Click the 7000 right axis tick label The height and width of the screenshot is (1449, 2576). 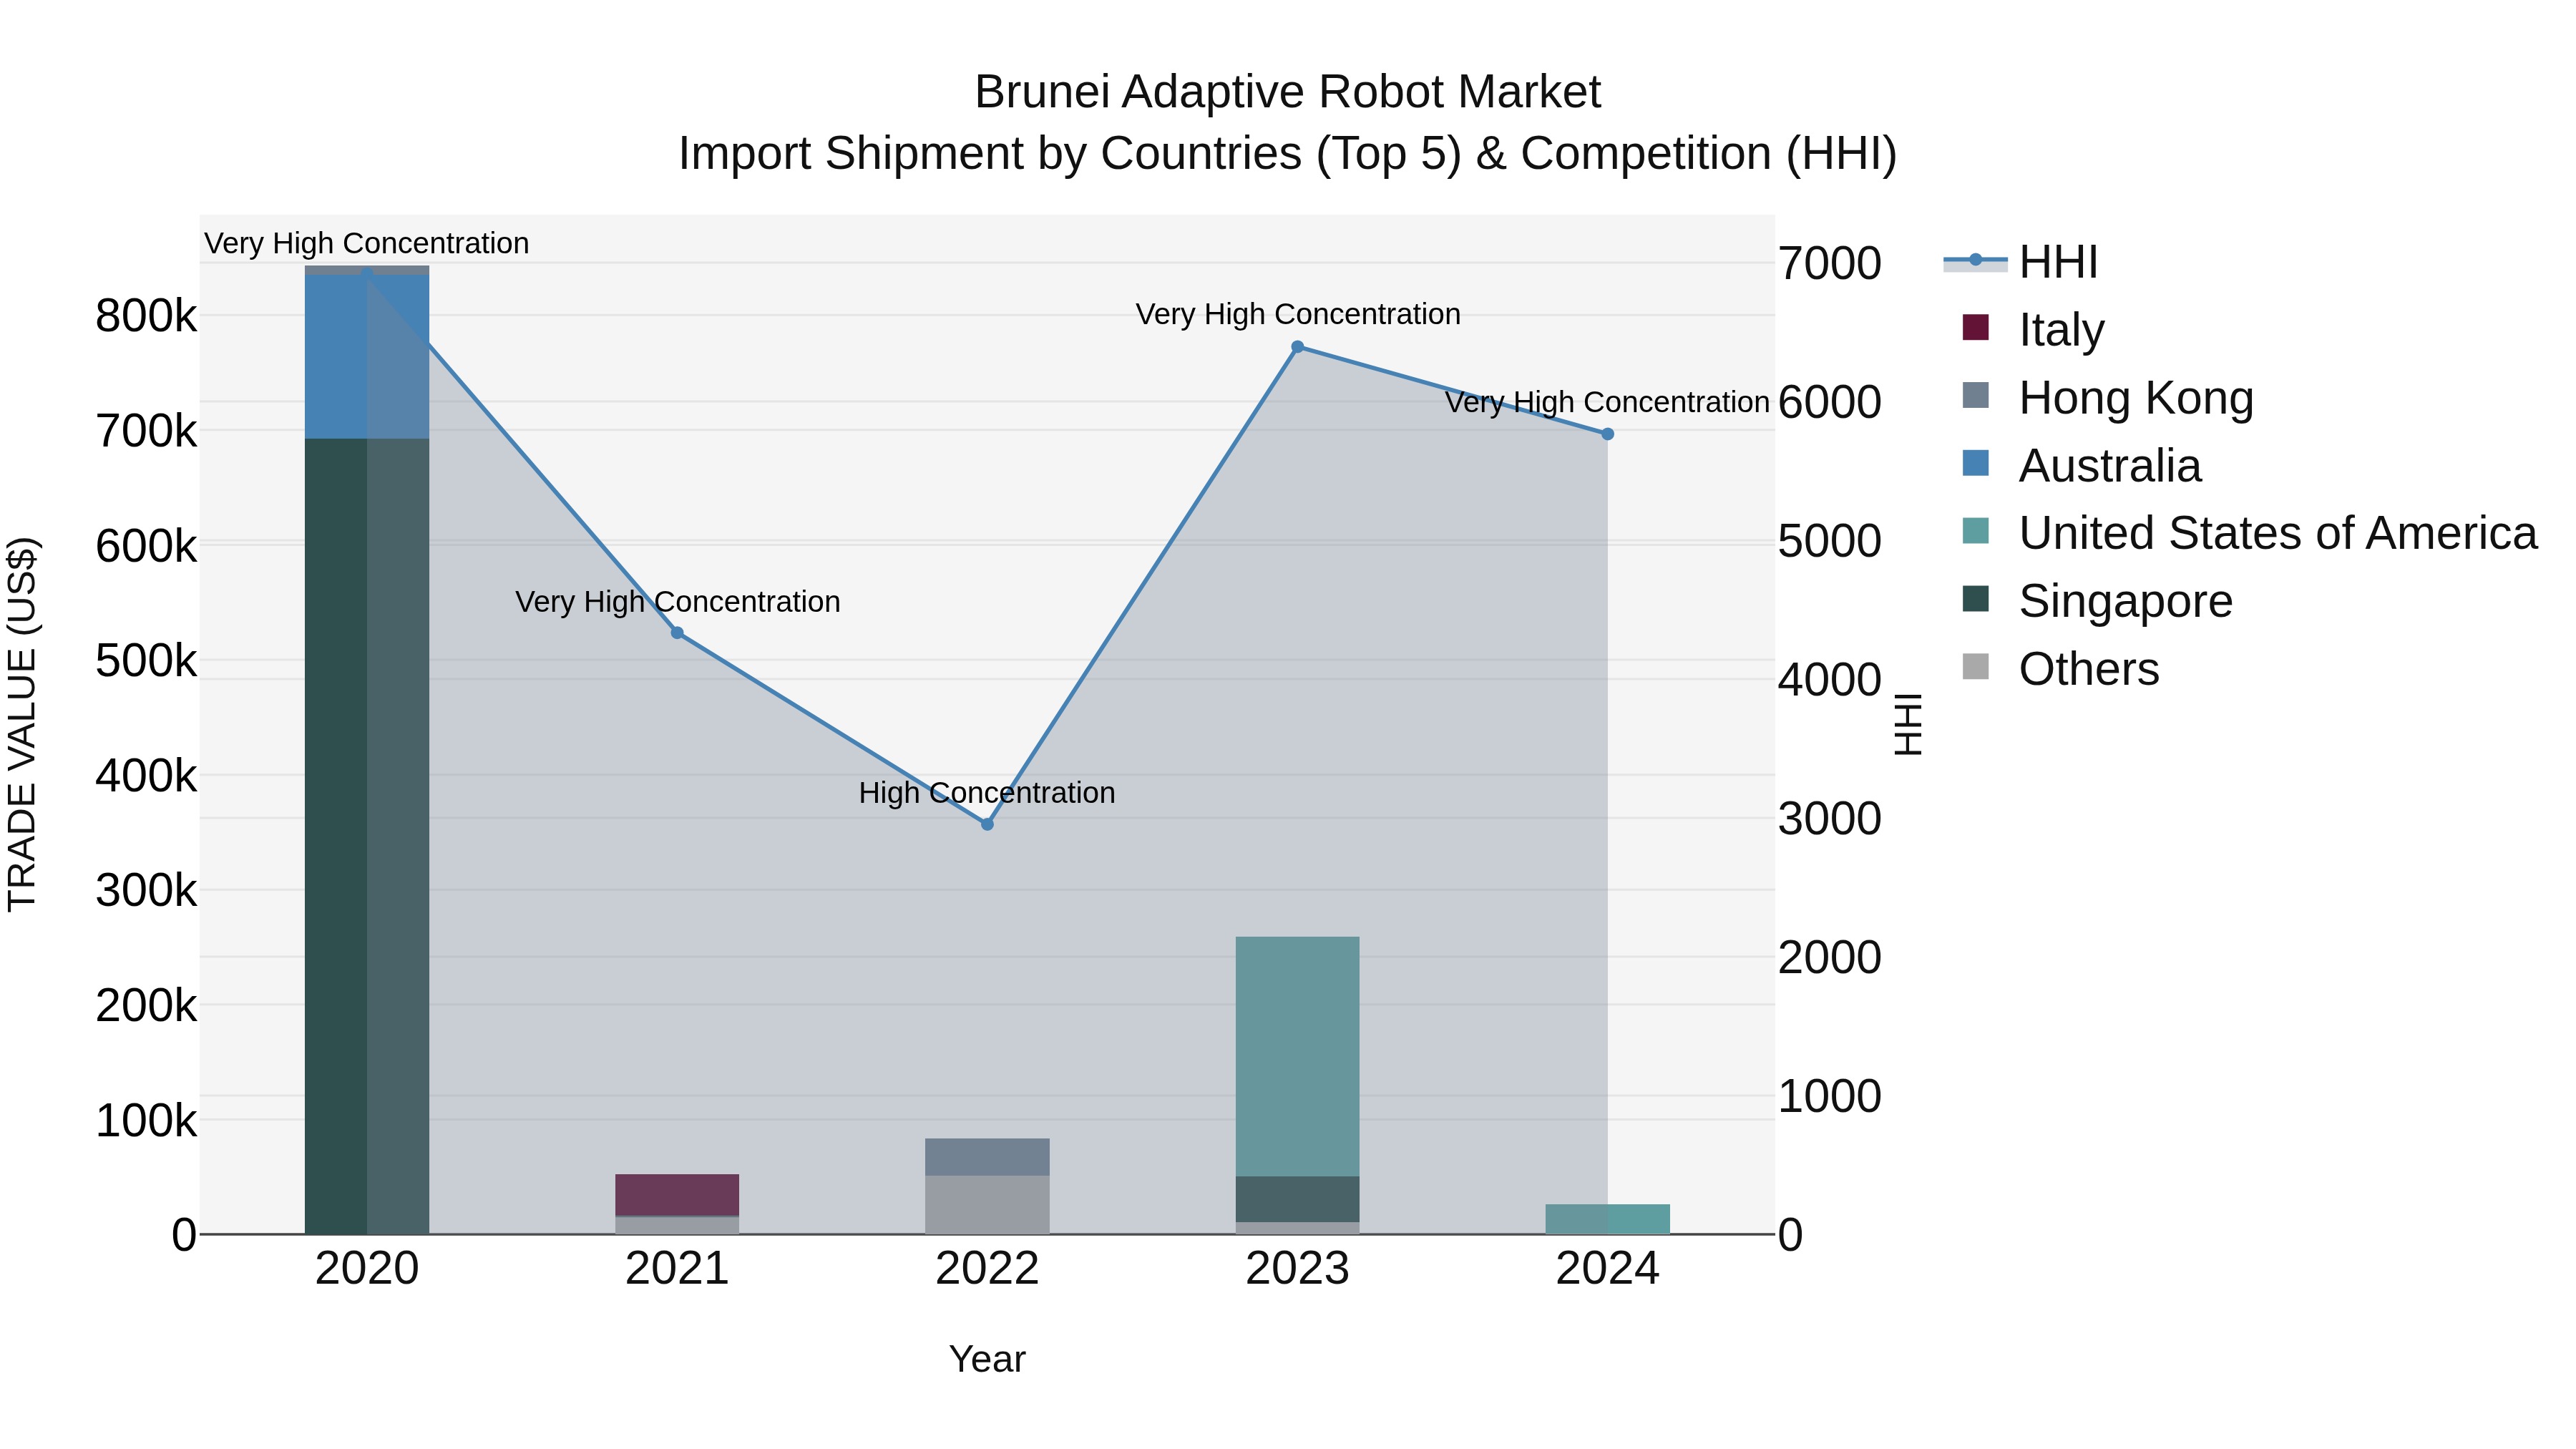[x=1830, y=264]
